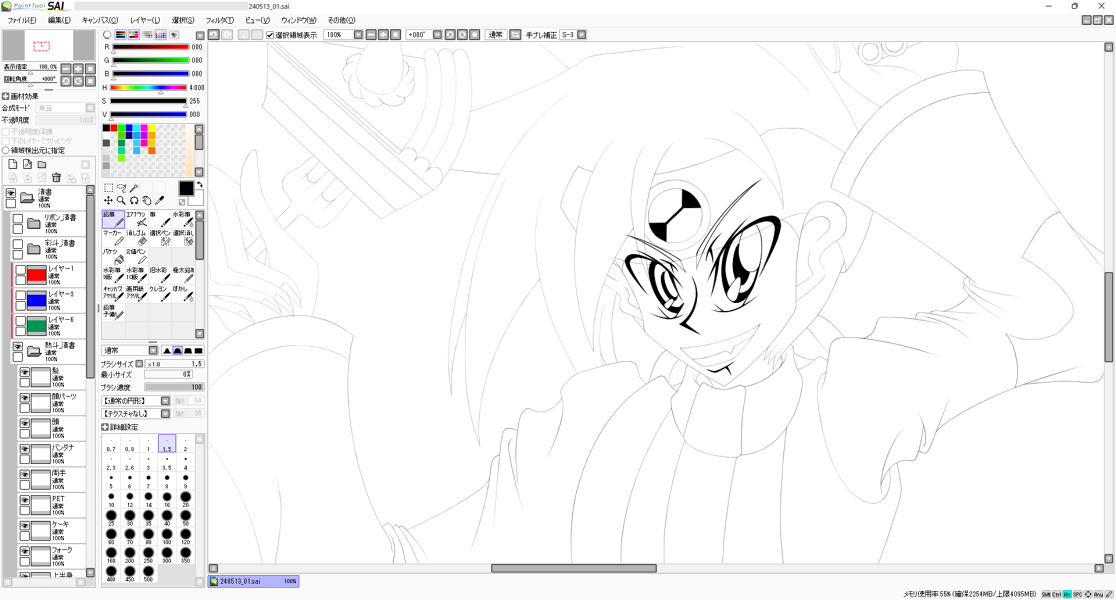Hide the 清書 folder layer
Viewport: 1116px width, 600px height.
pos(11,193)
